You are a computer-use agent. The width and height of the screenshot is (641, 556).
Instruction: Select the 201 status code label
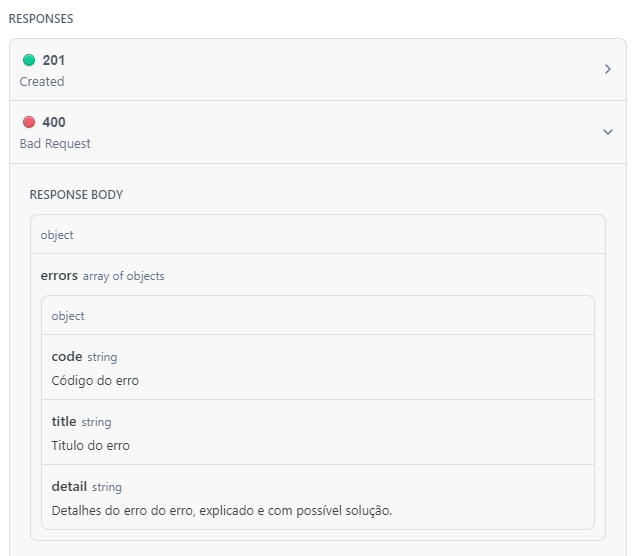tap(54, 60)
